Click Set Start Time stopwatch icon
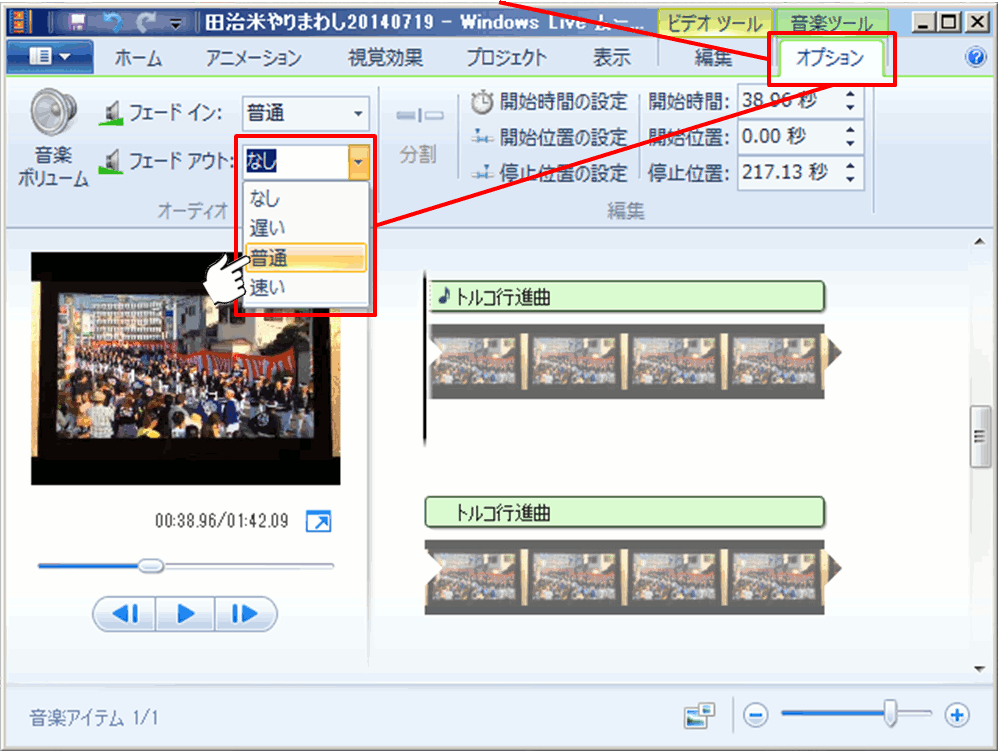This screenshot has width=998, height=751. [x=483, y=101]
